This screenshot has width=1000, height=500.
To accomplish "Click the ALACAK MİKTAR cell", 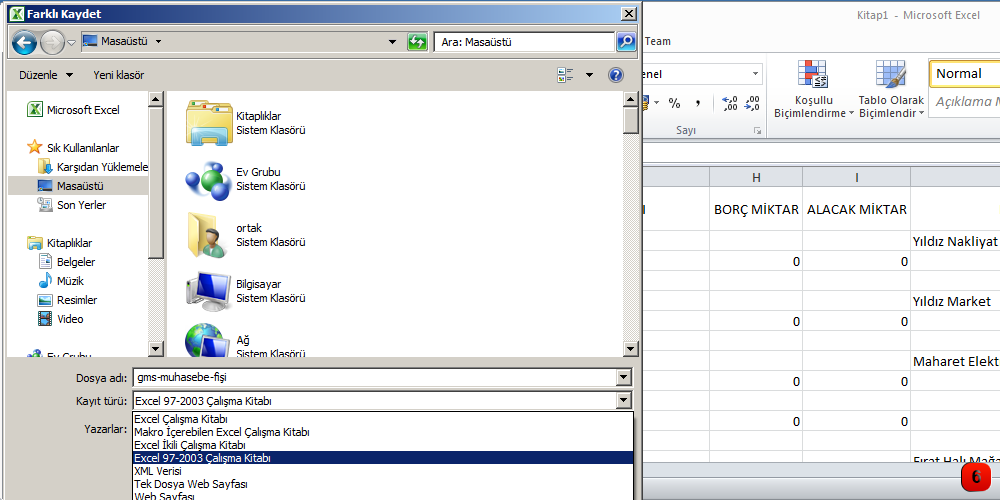I will point(857,209).
